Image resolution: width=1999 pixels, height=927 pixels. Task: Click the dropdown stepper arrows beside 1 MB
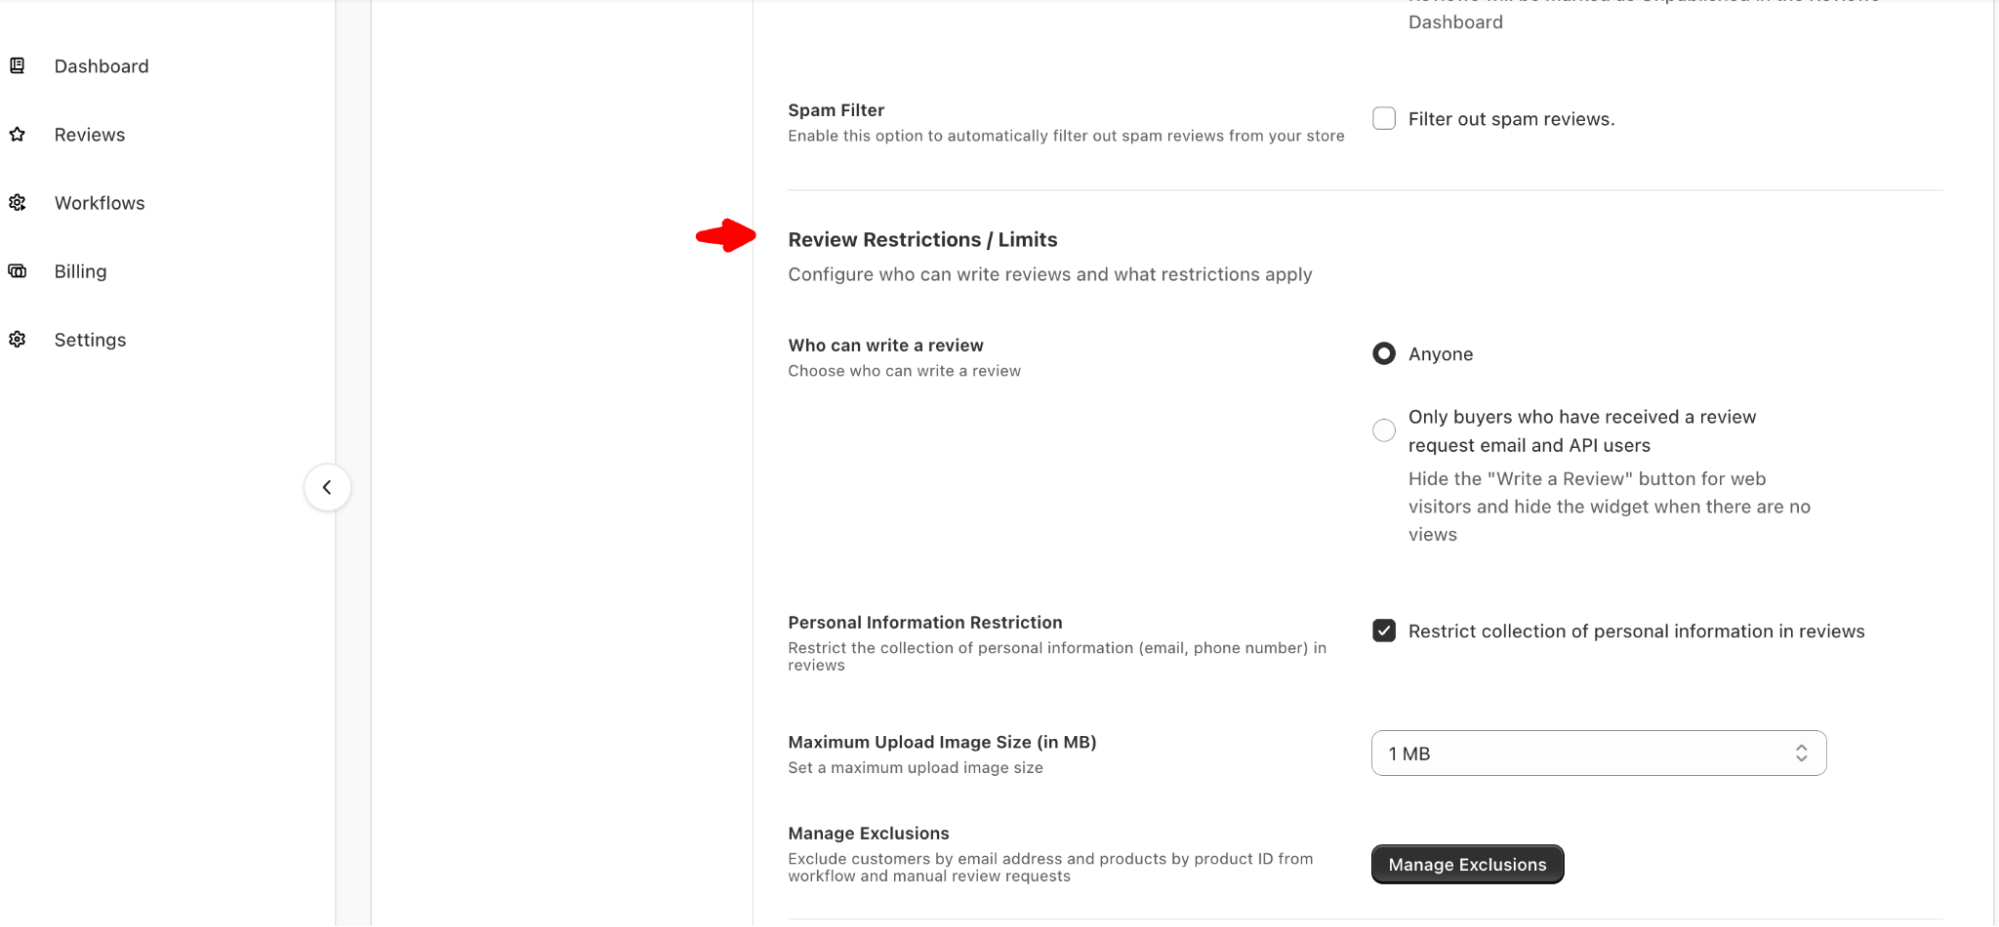click(1802, 752)
